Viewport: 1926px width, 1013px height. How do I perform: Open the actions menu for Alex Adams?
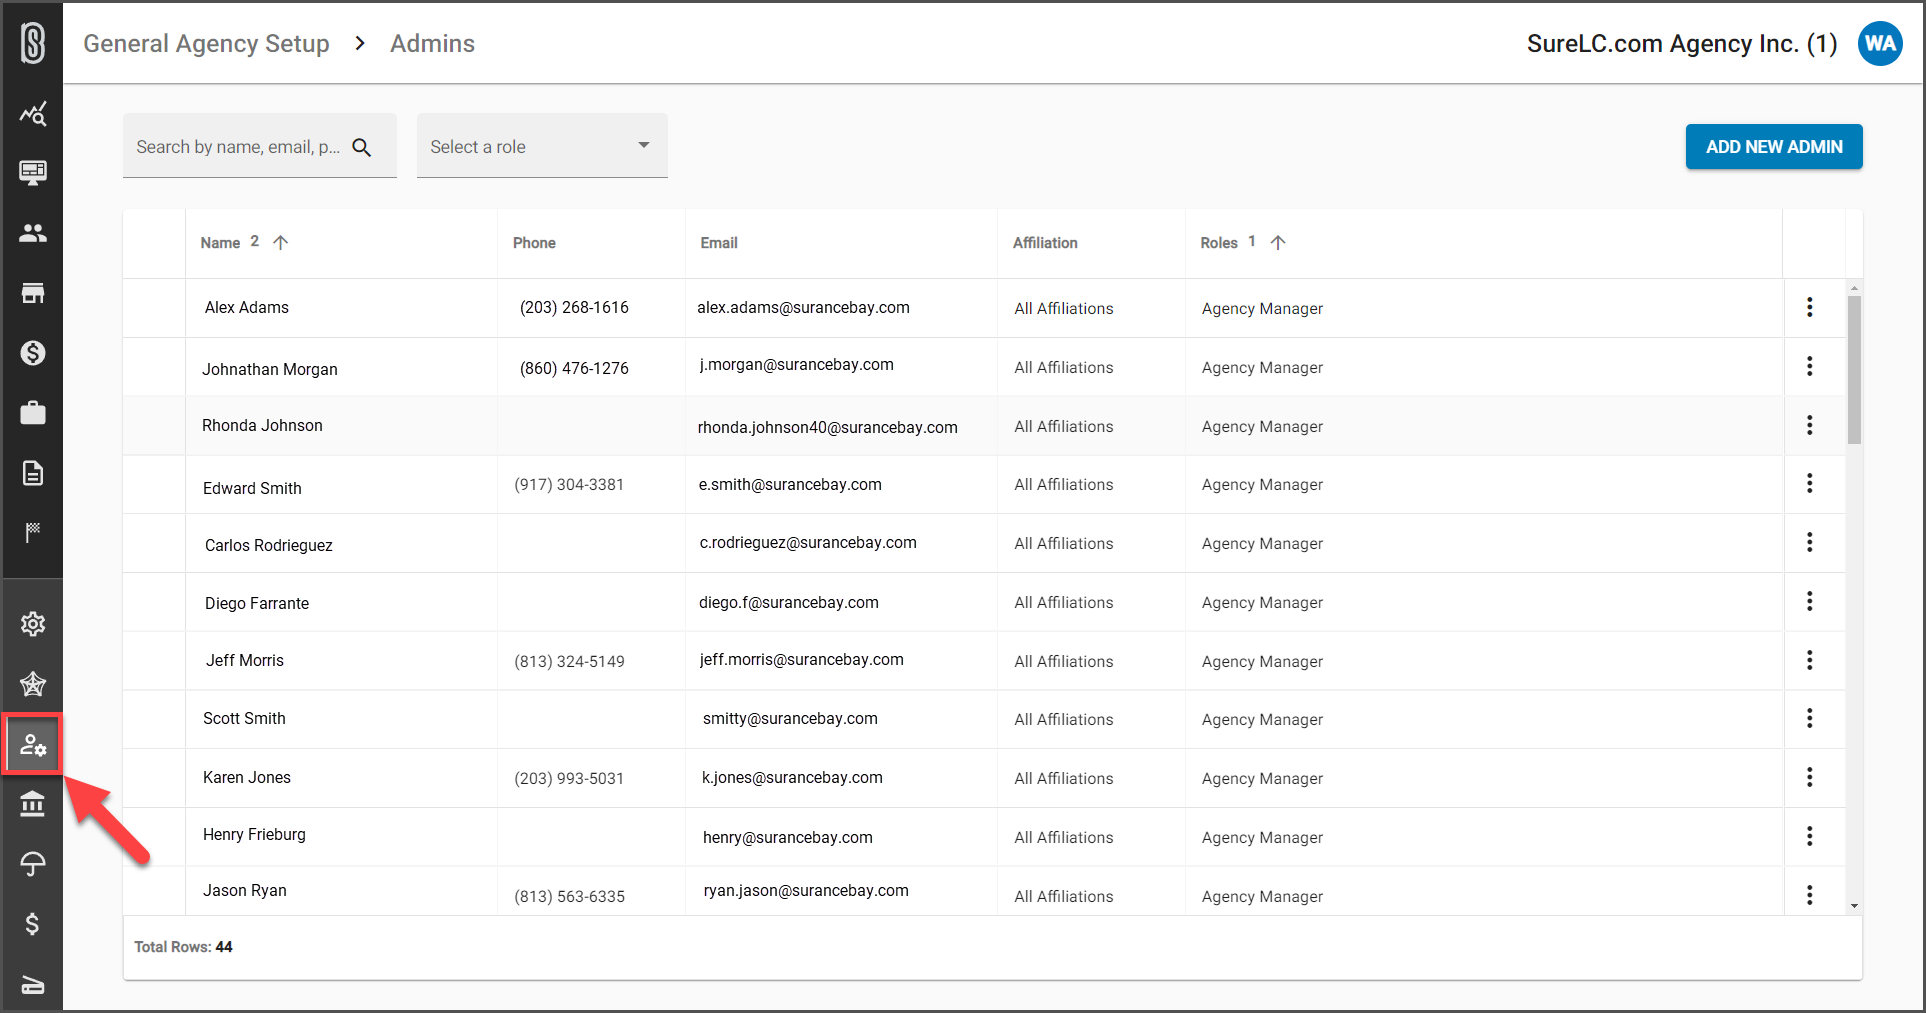pos(1810,307)
